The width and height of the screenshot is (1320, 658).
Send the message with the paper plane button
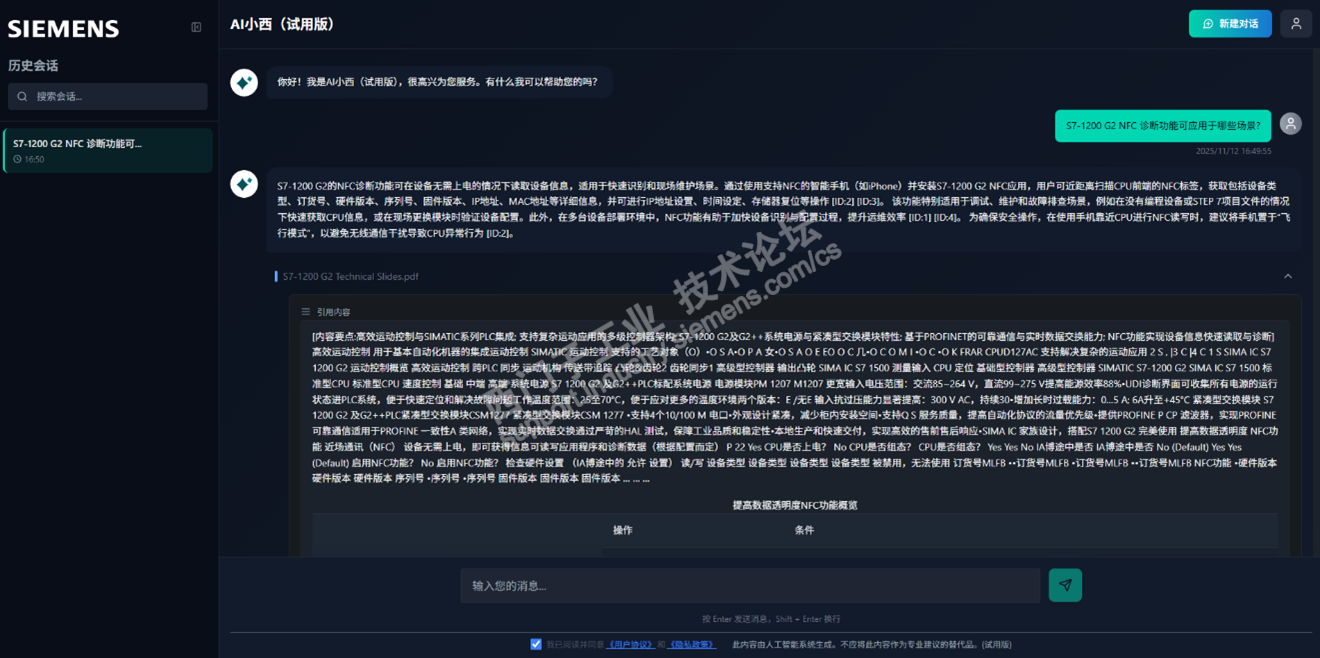(x=1065, y=585)
